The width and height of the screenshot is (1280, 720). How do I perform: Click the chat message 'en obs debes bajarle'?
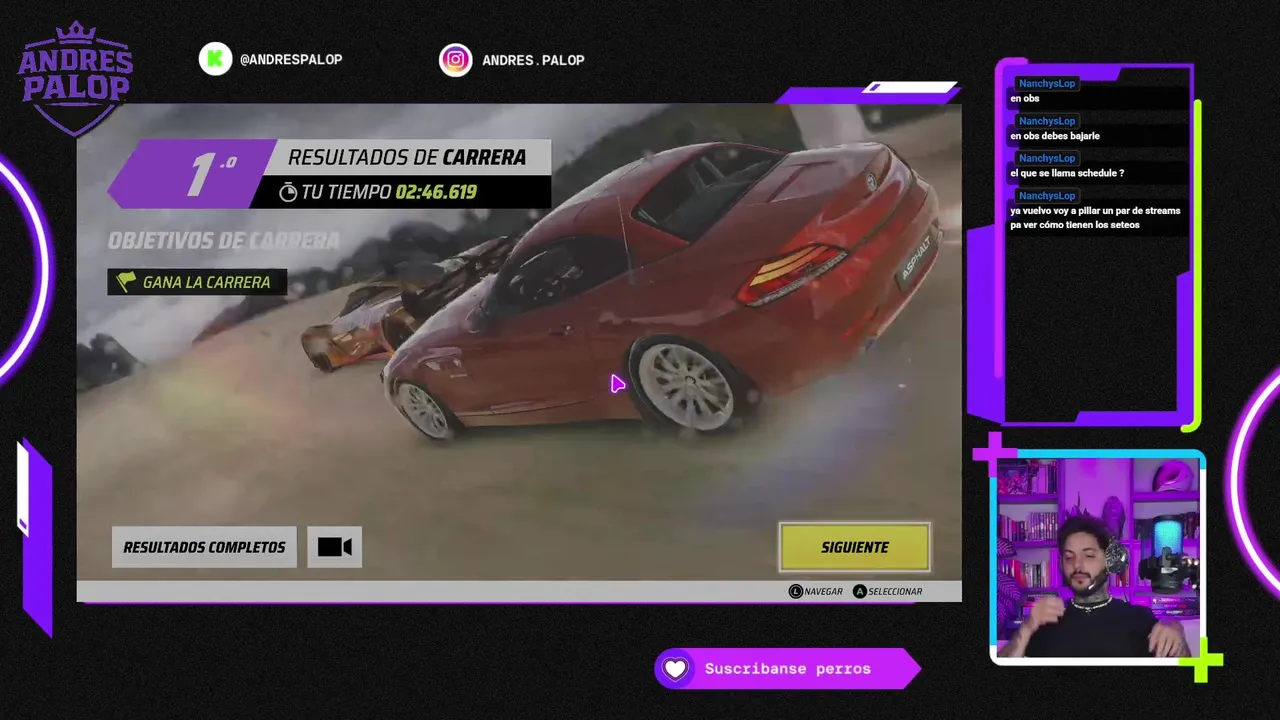coord(1055,136)
